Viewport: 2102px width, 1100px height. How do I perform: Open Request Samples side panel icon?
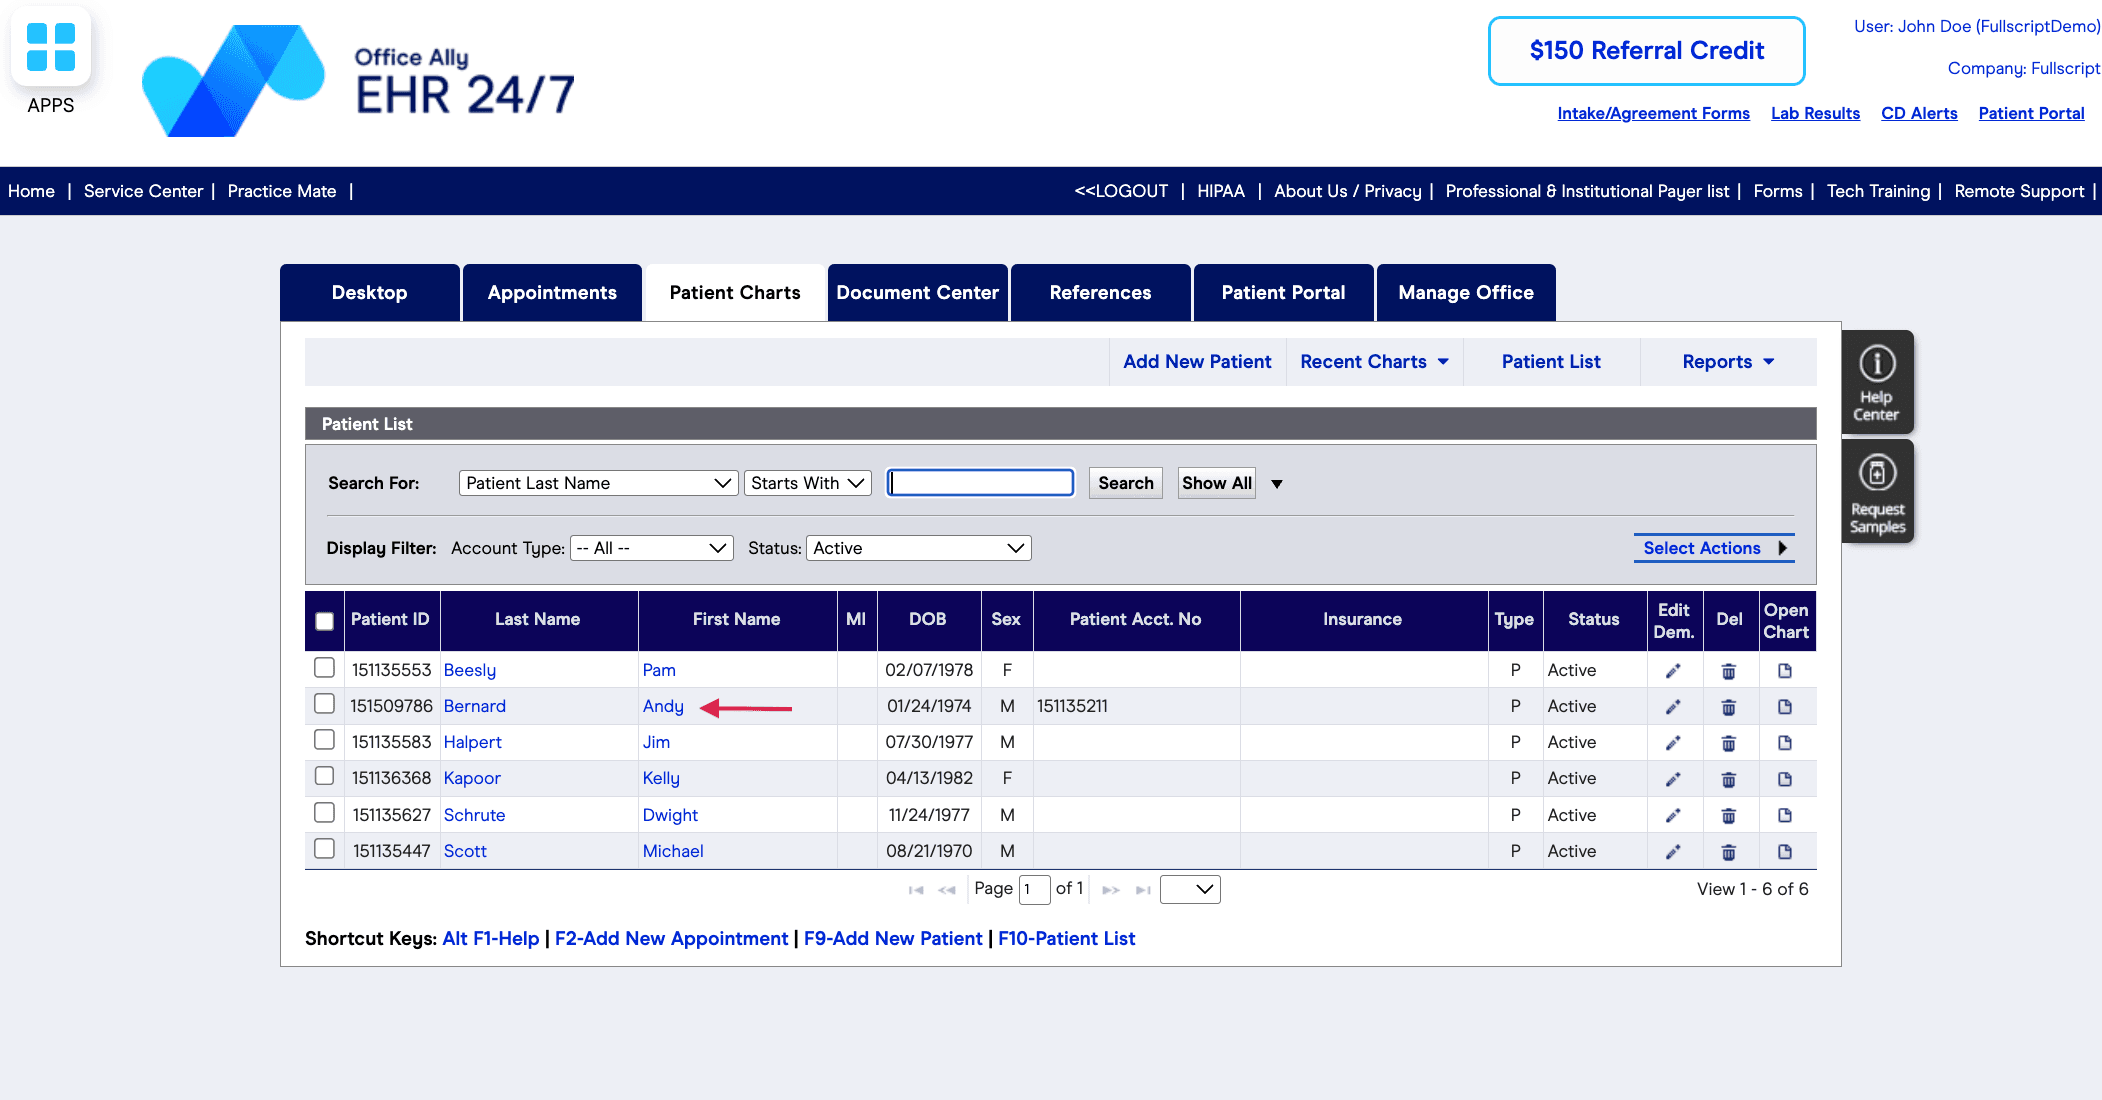(x=1877, y=491)
